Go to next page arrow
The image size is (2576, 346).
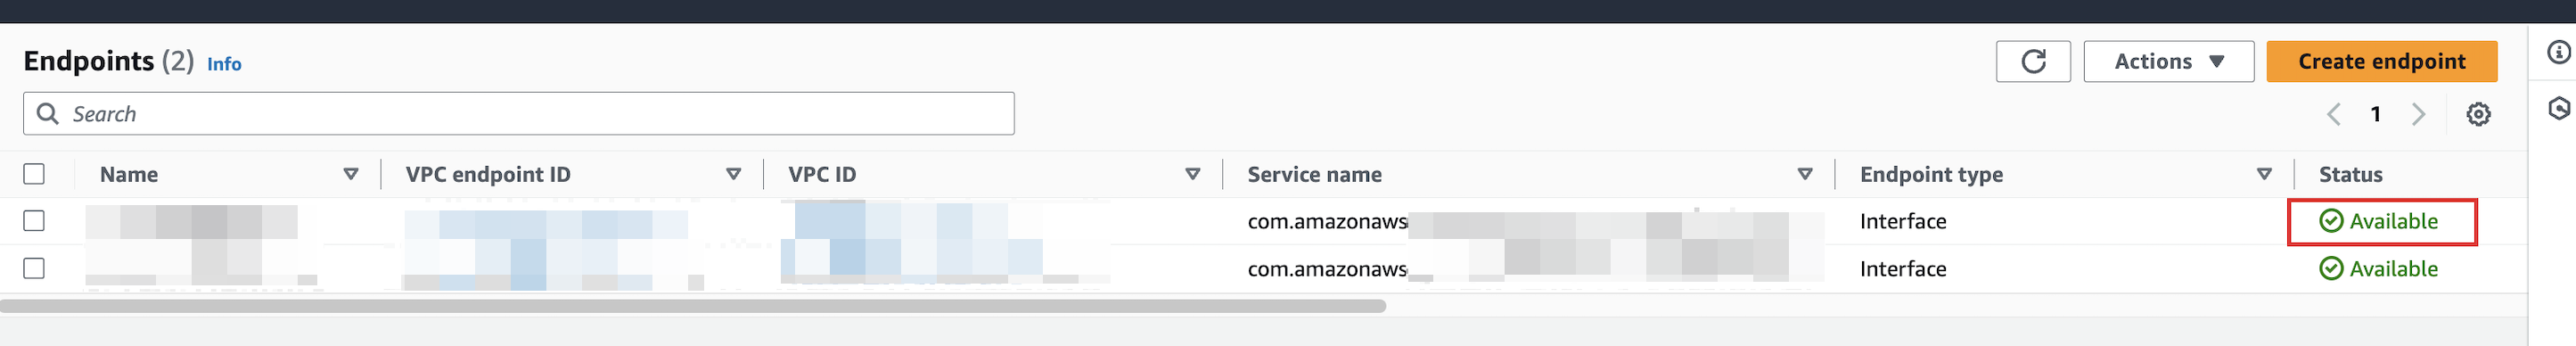coord(2417,114)
